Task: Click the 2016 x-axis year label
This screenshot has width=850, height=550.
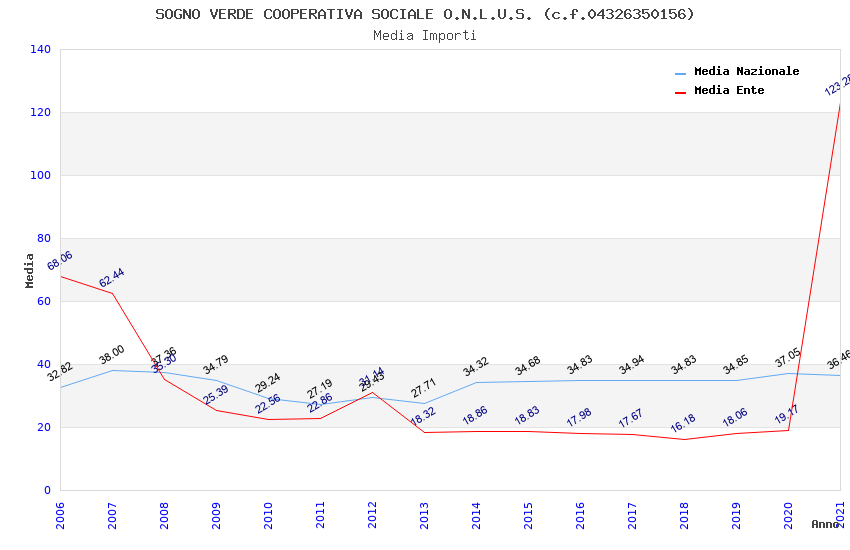Action: pyautogui.click(x=580, y=515)
